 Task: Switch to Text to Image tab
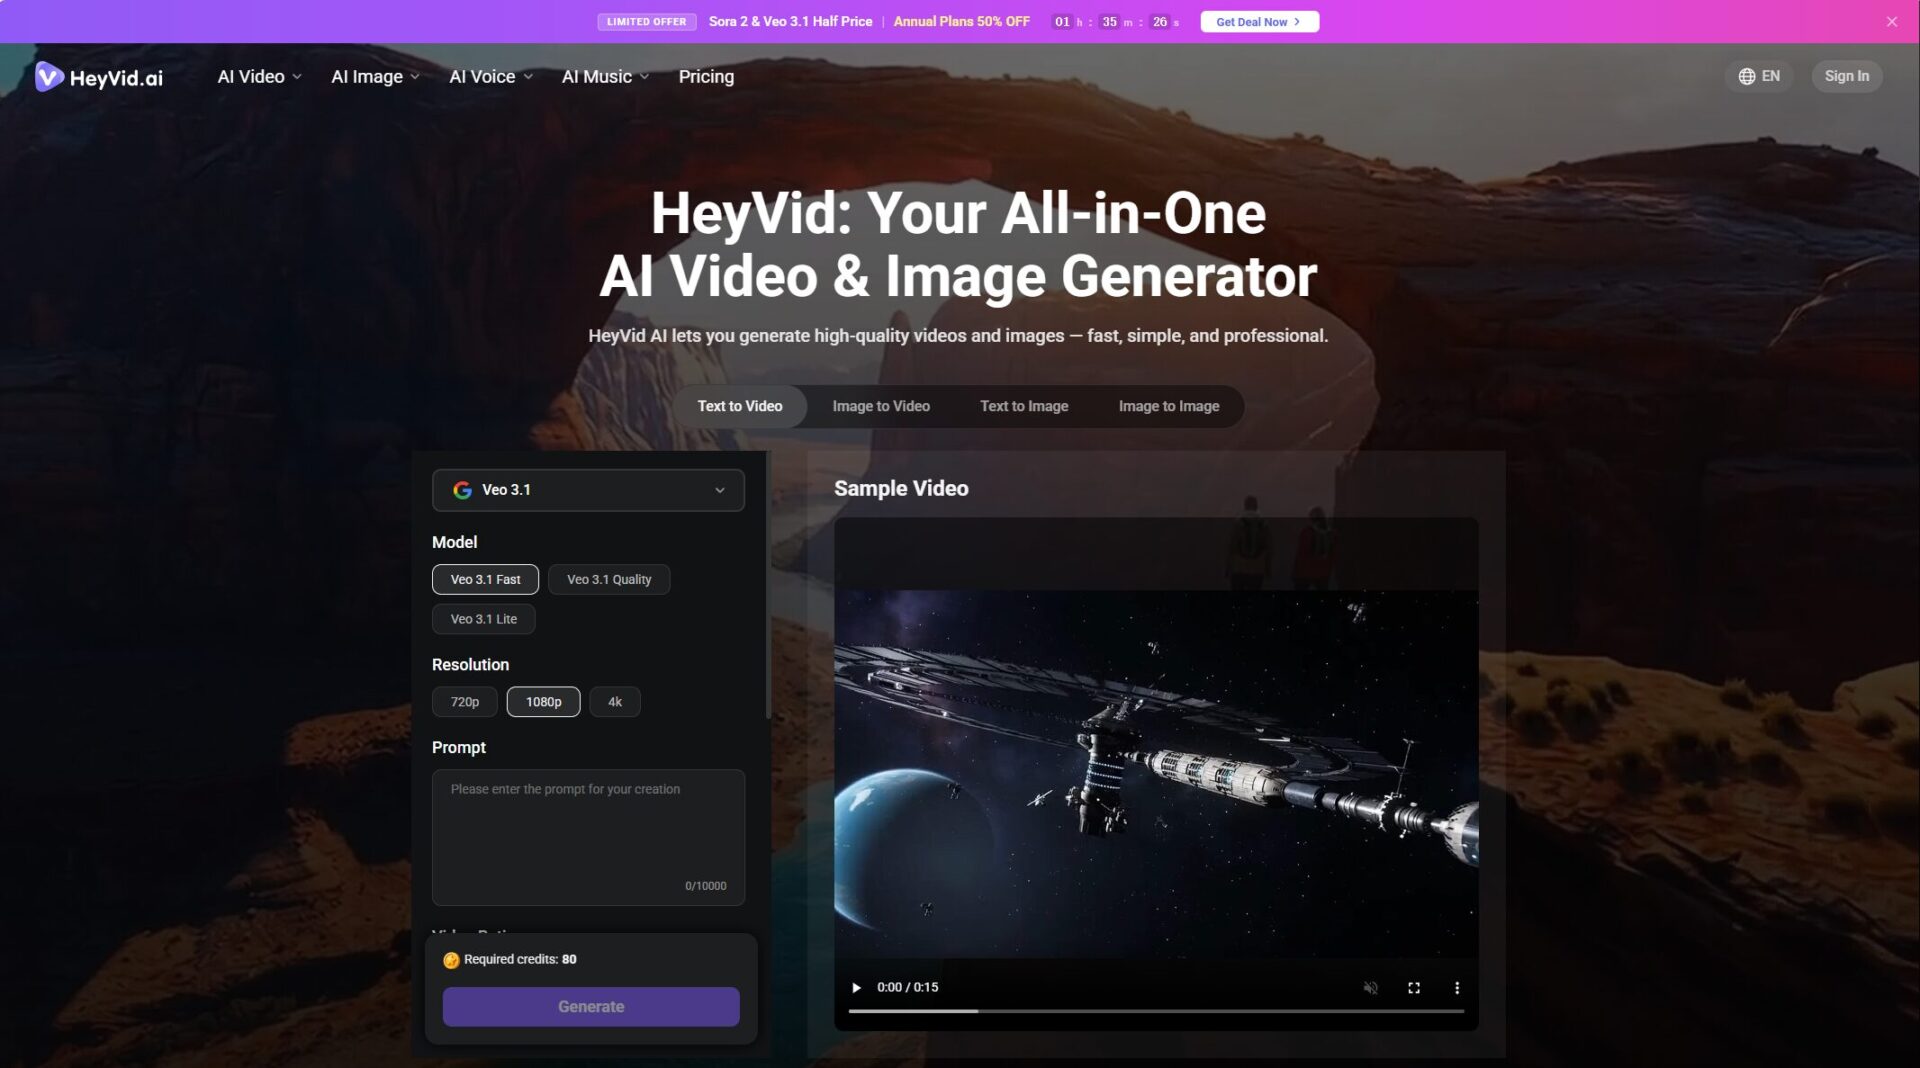[x=1023, y=406]
